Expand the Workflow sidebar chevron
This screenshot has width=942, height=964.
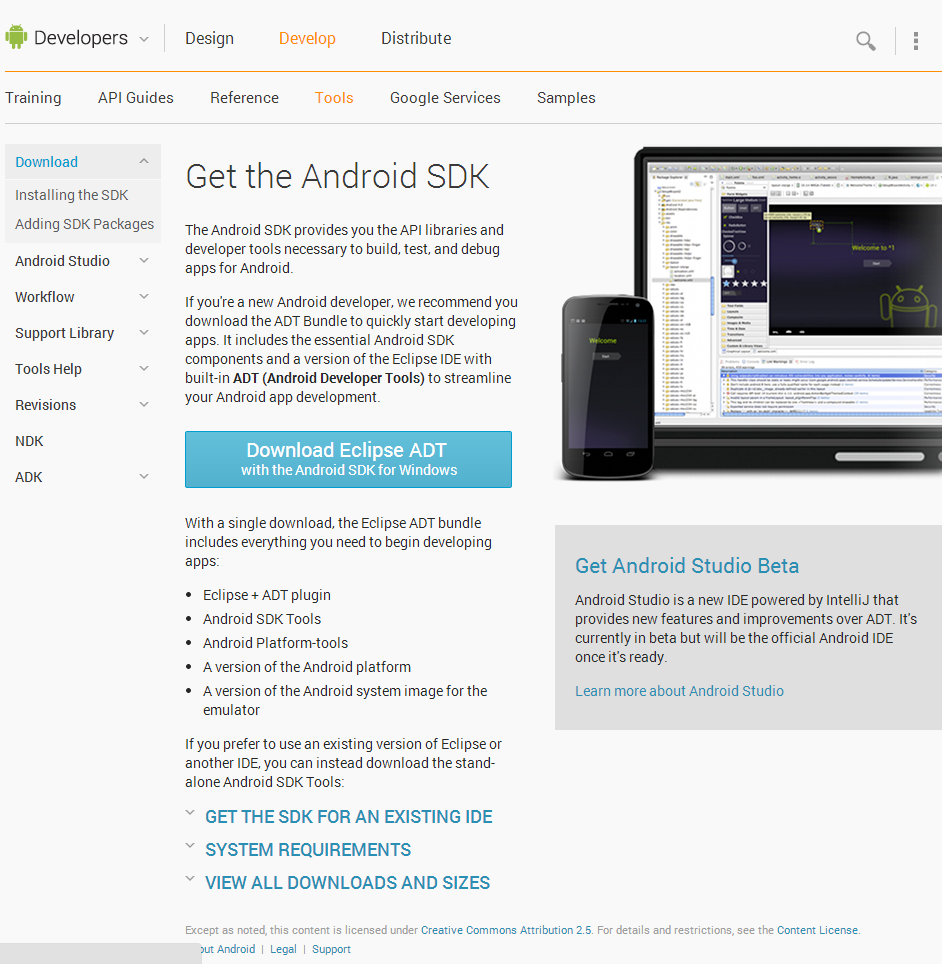click(x=144, y=296)
